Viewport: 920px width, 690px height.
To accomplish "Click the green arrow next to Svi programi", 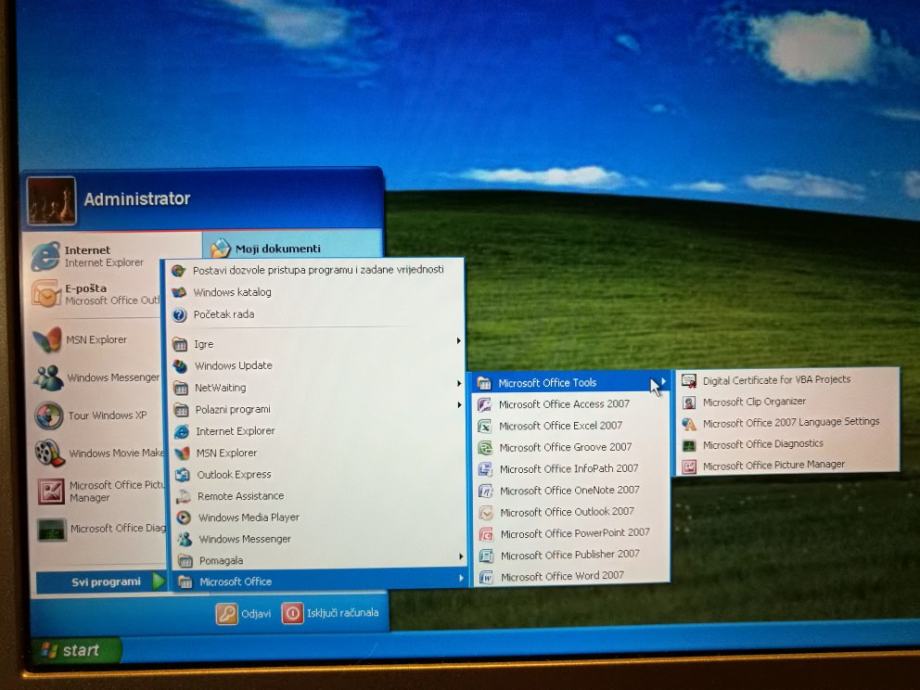I will pyautogui.click(x=158, y=581).
